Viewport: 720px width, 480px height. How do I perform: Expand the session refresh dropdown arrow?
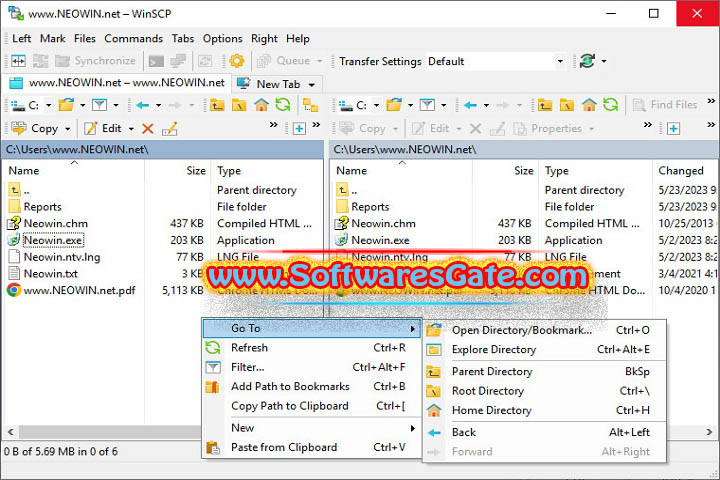point(604,61)
